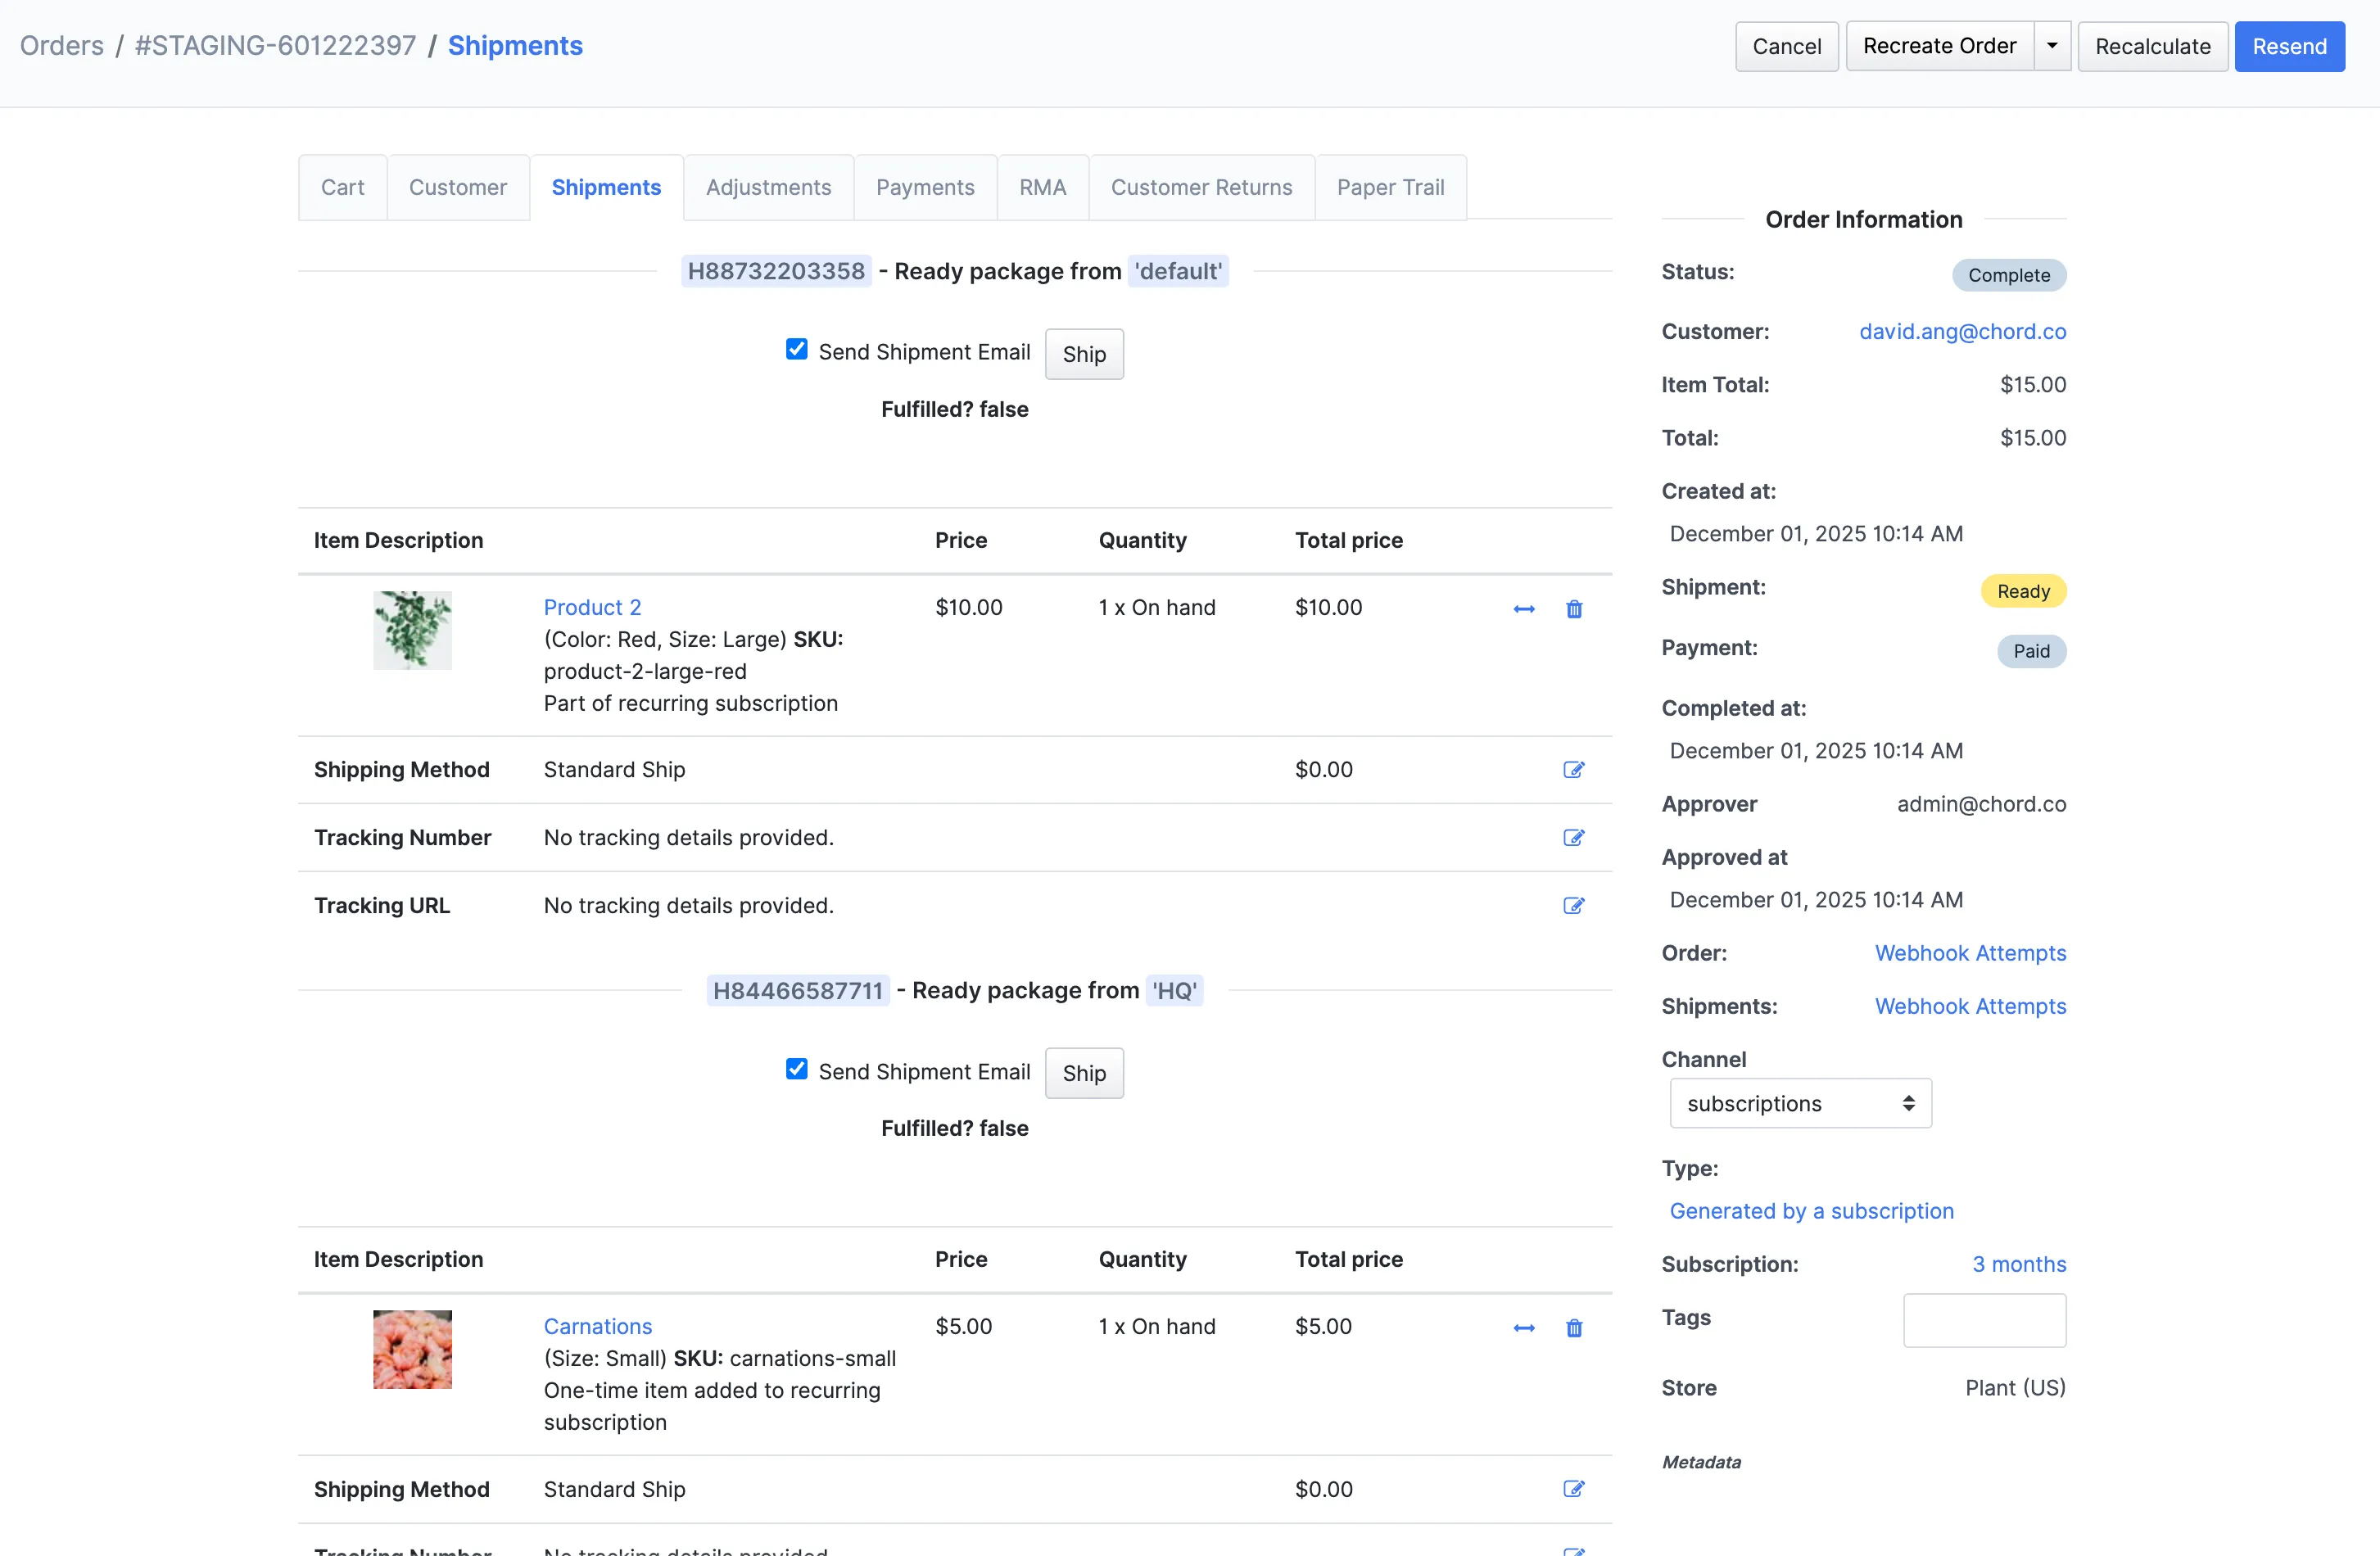Open customer david.ang@chord.co link

[x=1962, y=331]
